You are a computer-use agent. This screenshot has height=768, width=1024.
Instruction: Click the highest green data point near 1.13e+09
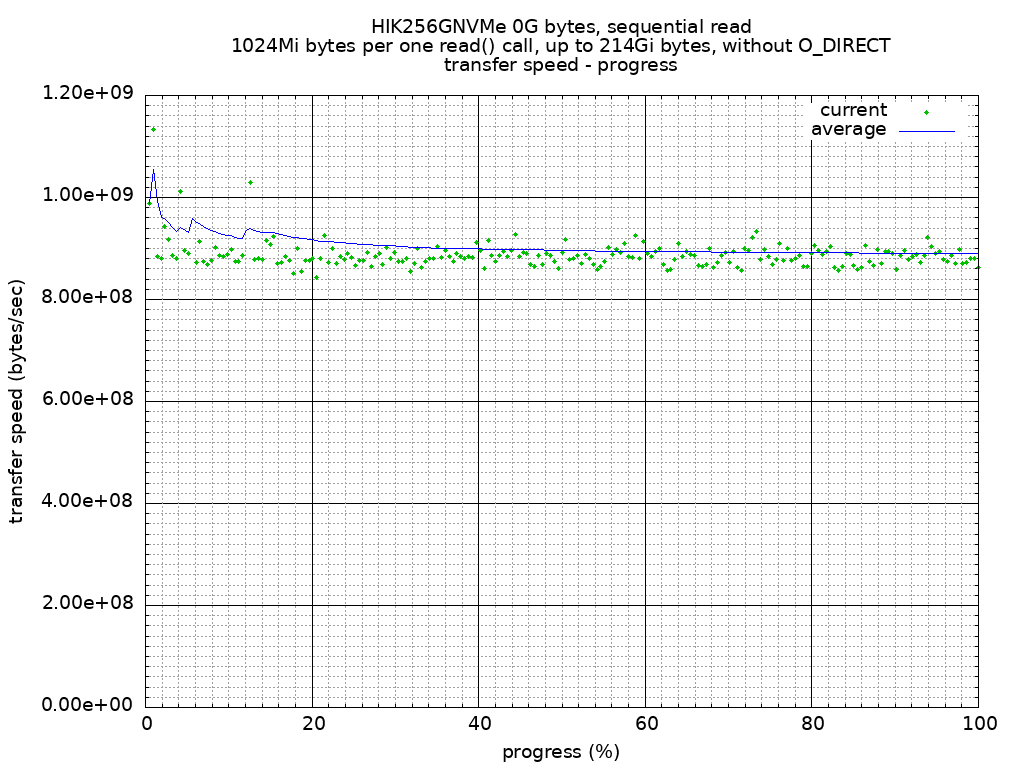coord(153,129)
